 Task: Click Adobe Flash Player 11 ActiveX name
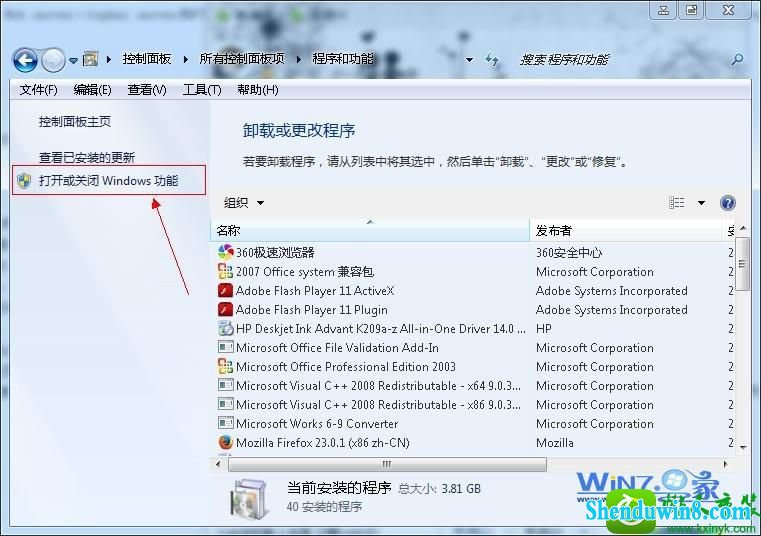pos(315,290)
